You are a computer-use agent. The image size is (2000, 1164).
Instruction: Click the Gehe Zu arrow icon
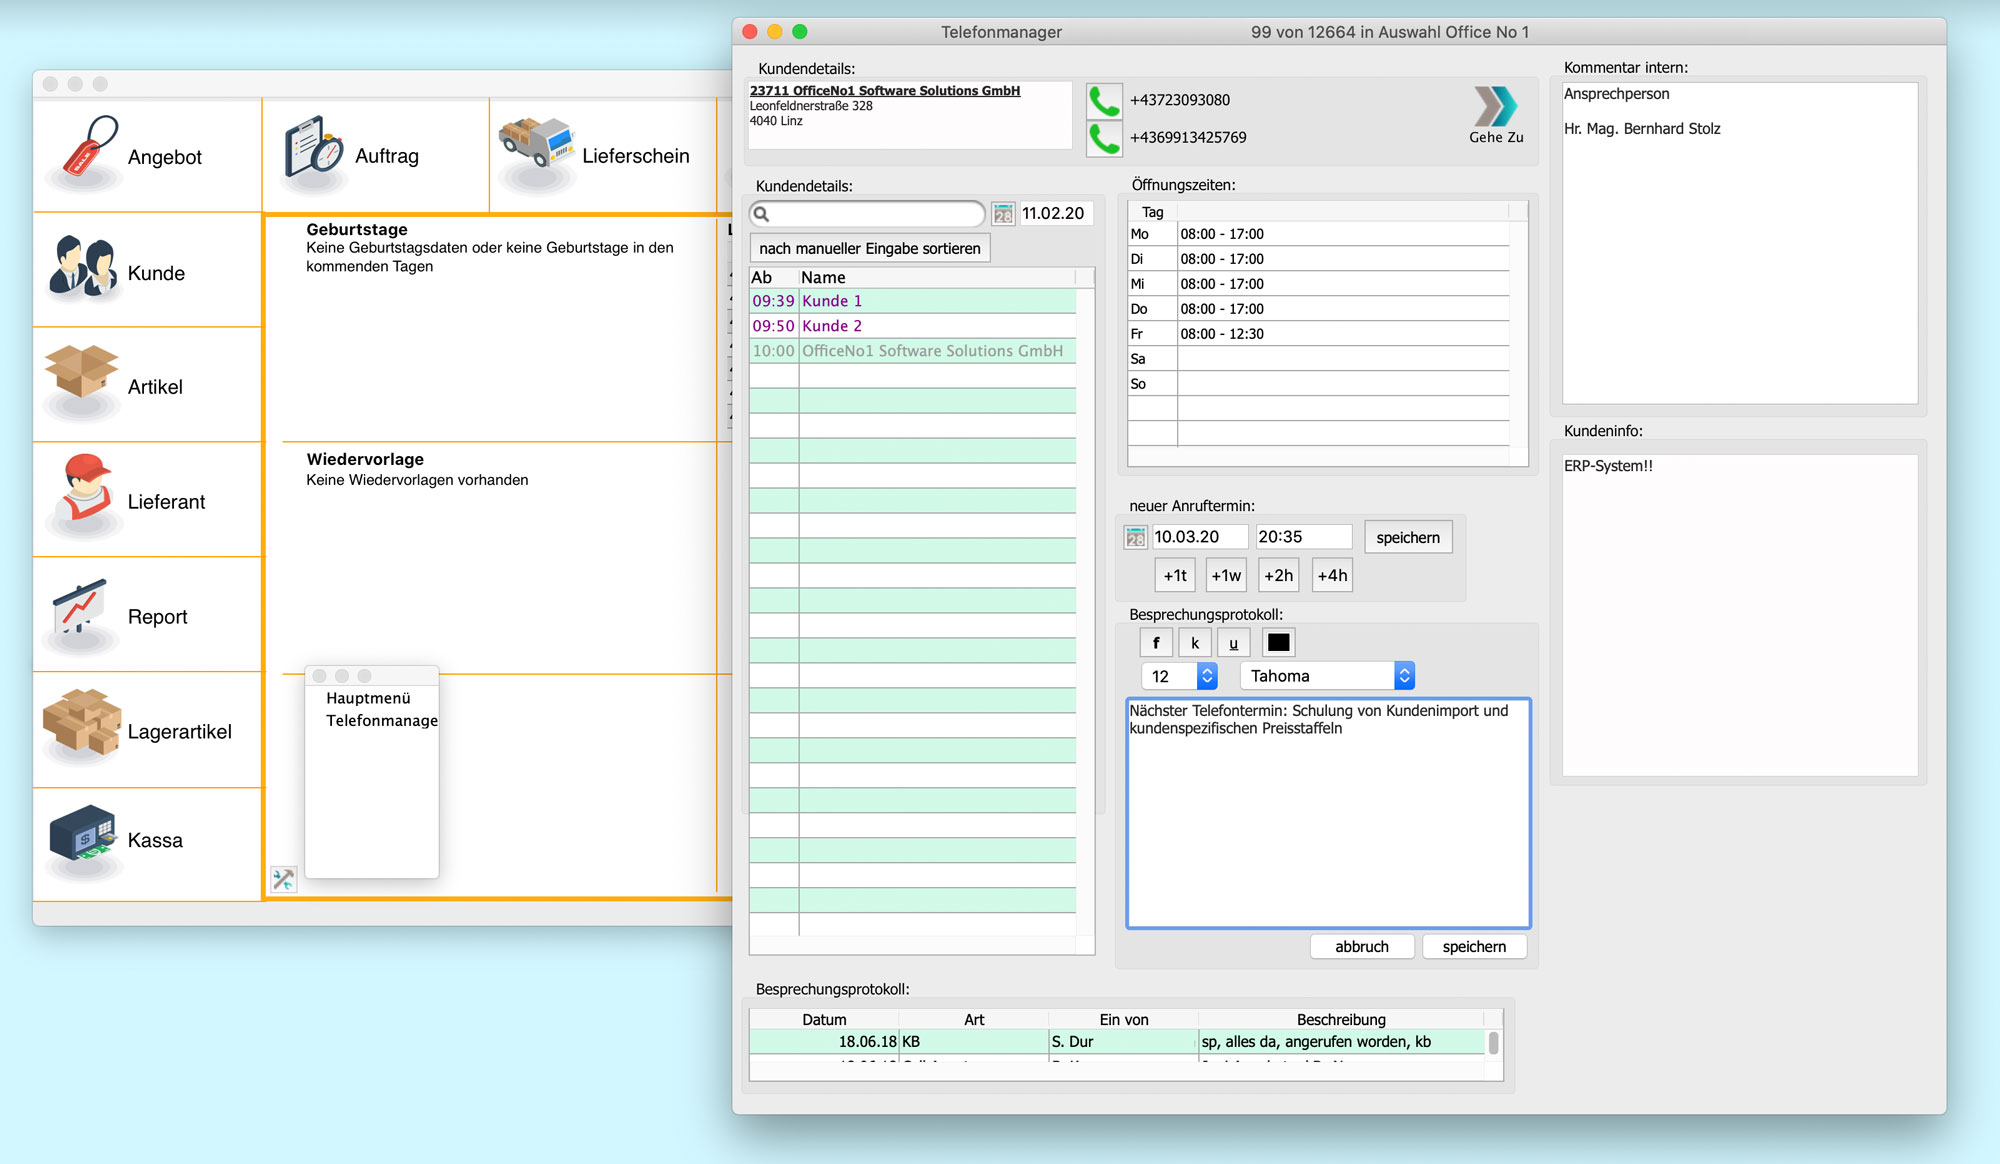[1495, 107]
